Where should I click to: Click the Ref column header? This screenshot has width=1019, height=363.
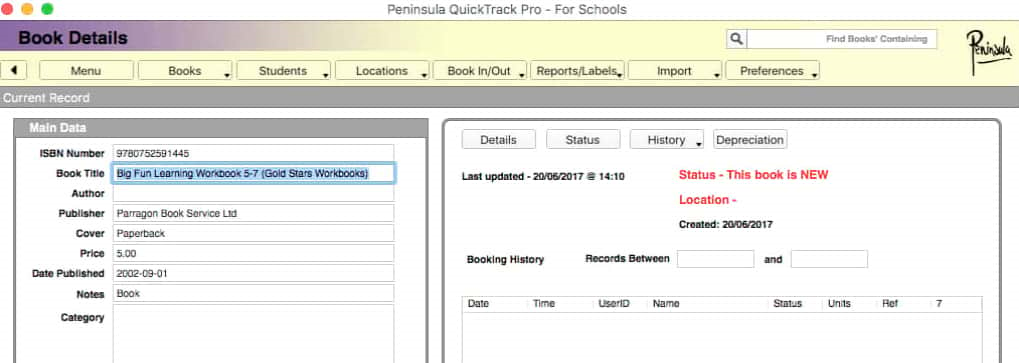[x=890, y=303]
